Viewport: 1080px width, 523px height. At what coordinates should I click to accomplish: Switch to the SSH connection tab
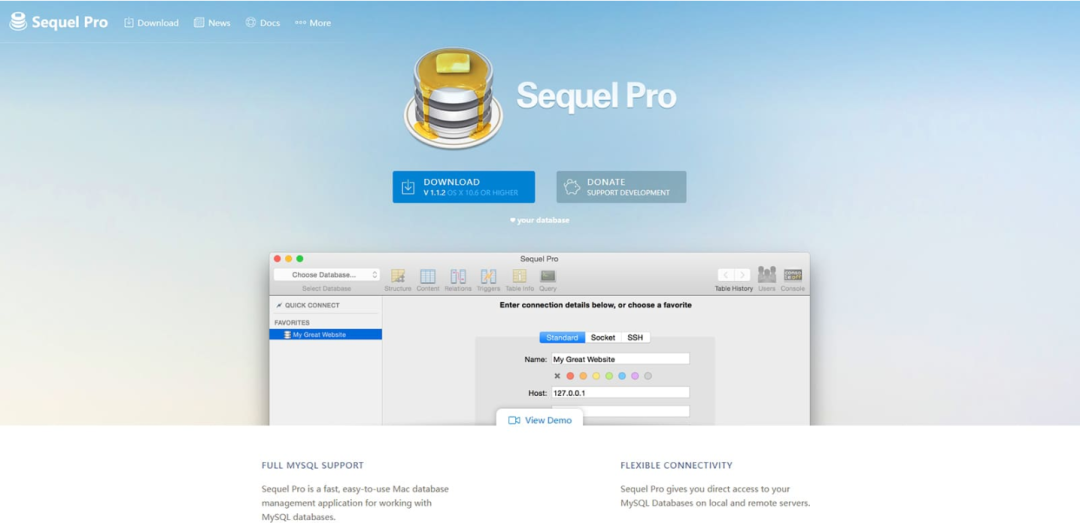pyautogui.click(x=635, y=338)
